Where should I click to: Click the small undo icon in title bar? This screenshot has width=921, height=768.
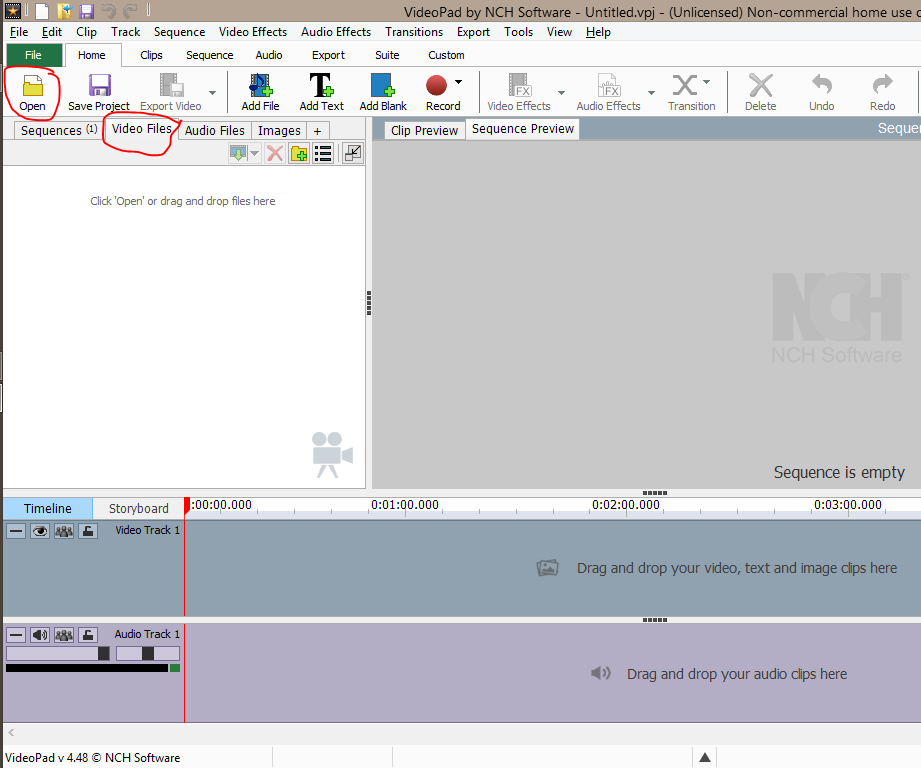coord(109,11)
